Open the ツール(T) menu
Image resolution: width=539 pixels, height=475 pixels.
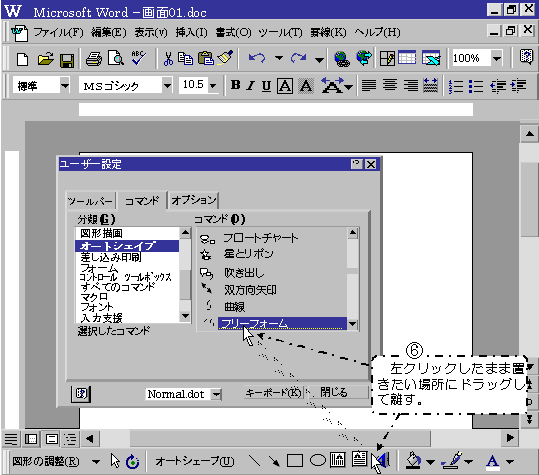coord(280,33)
